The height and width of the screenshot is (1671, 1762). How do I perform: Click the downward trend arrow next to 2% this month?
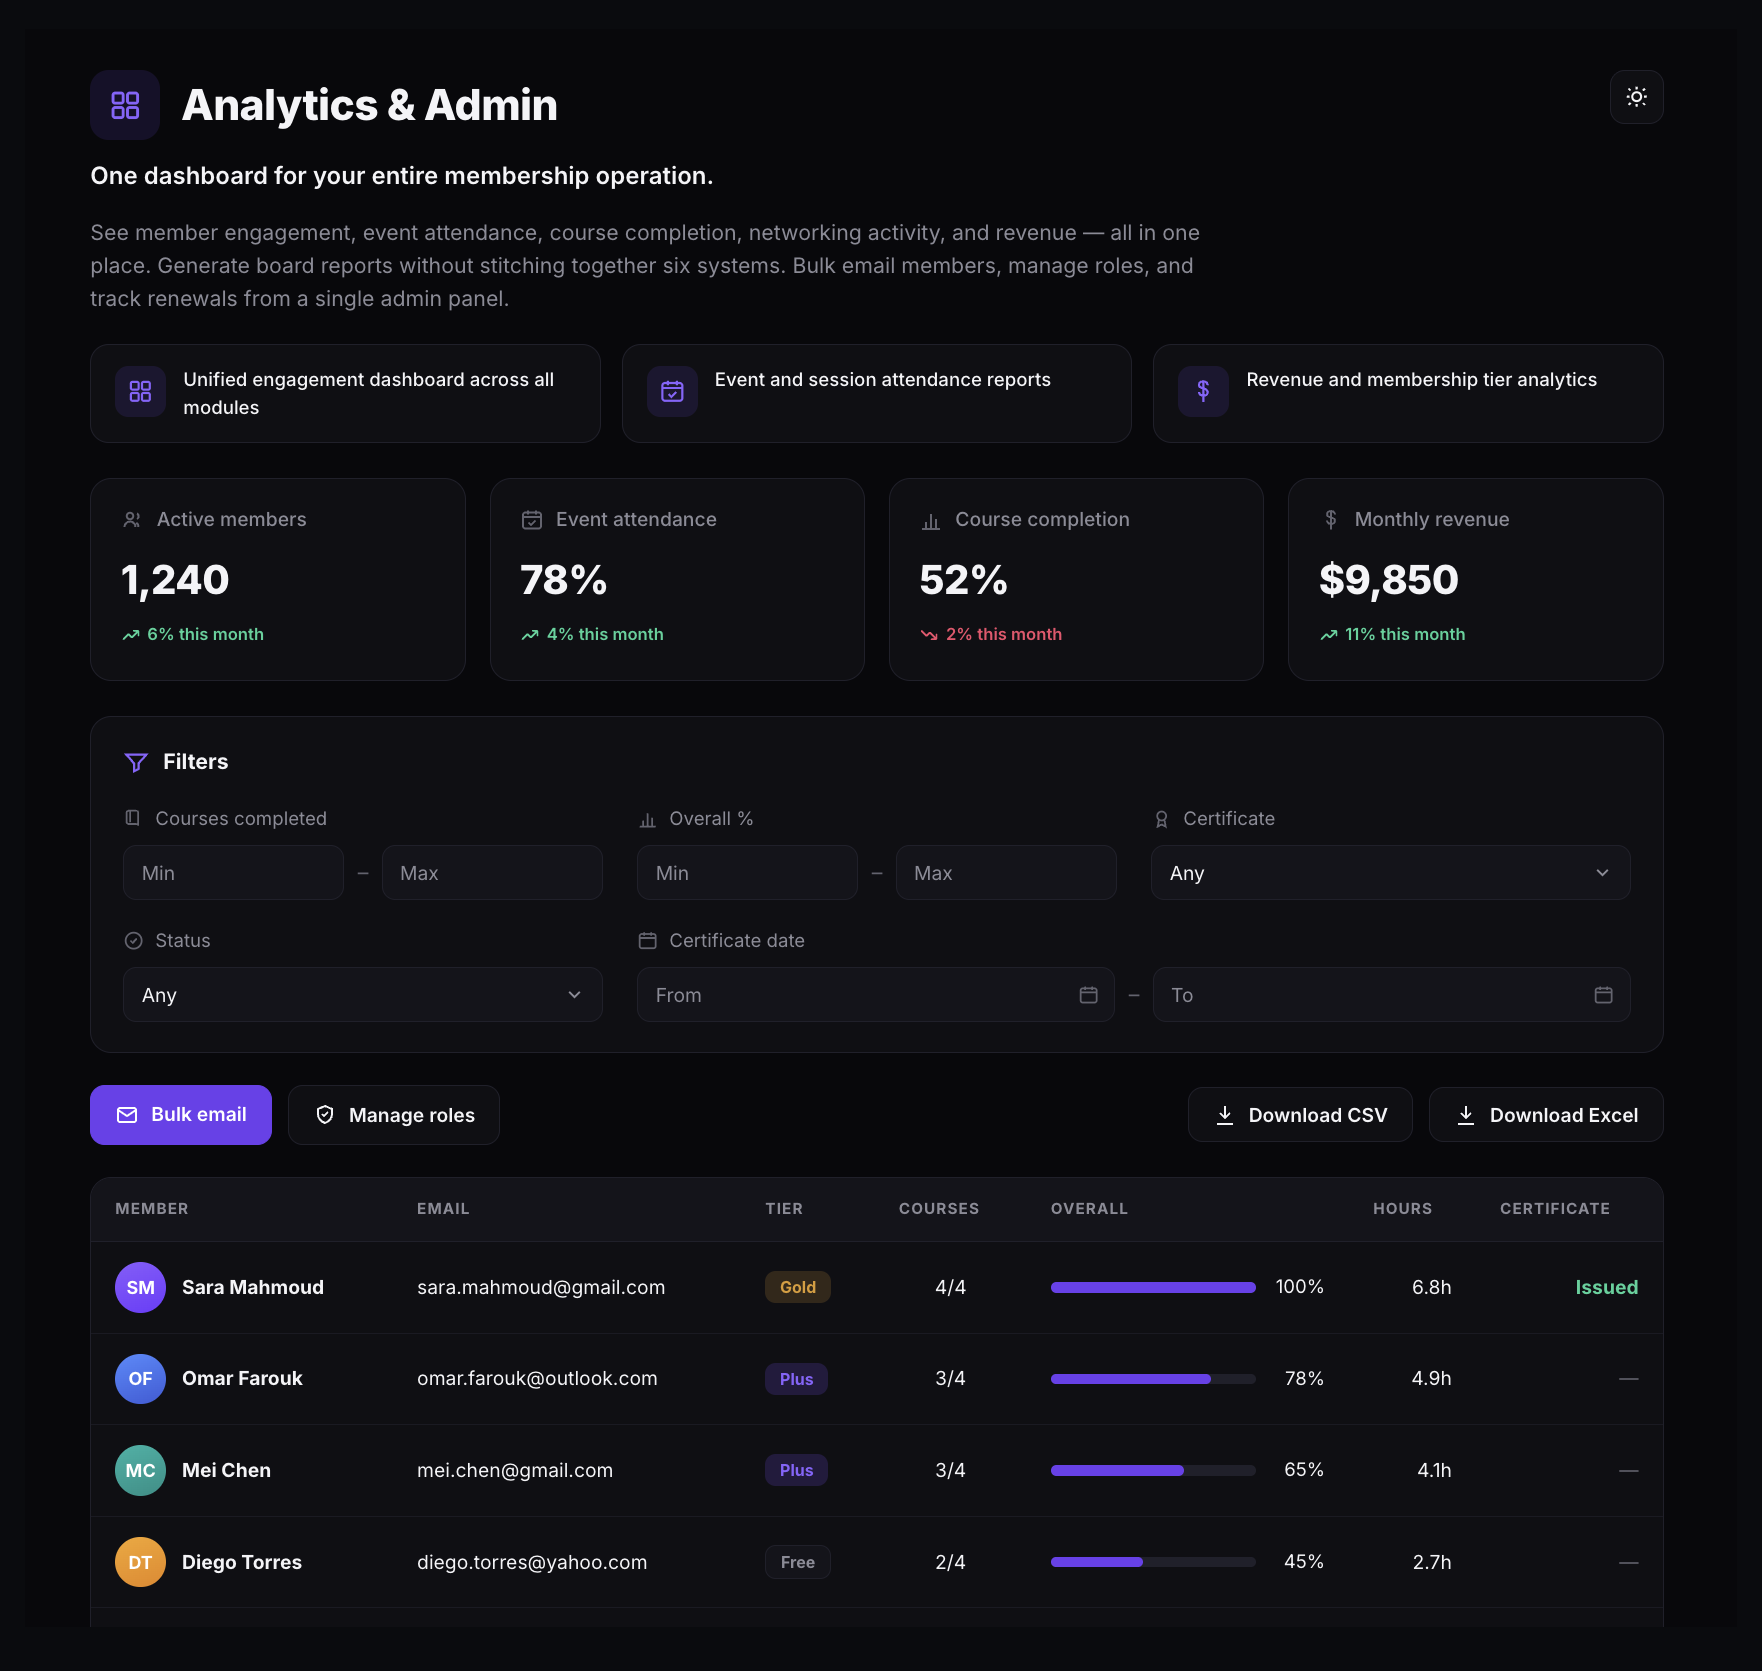click(929, 635)
